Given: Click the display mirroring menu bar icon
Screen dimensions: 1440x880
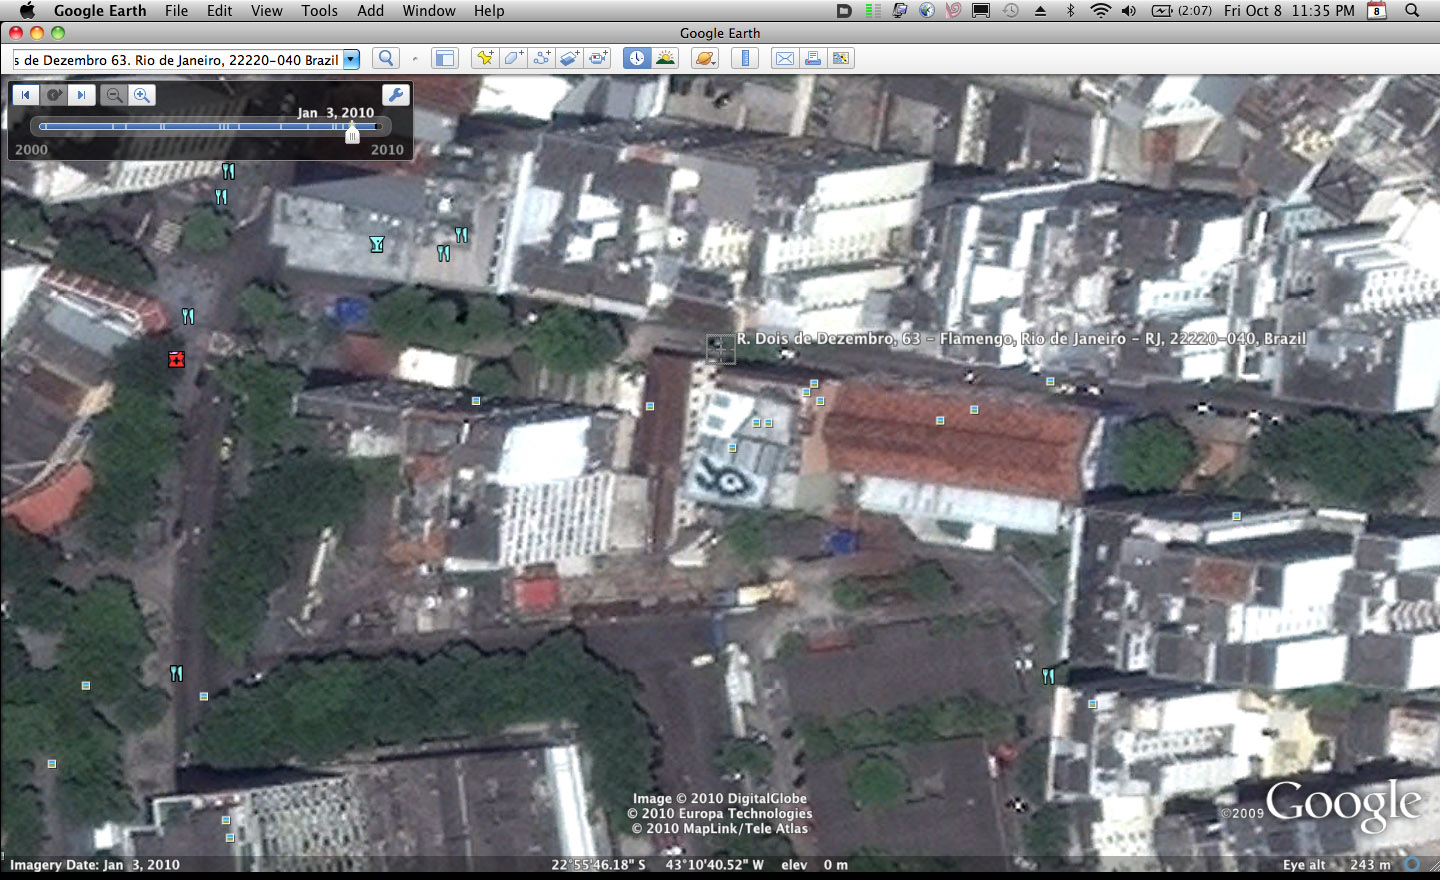Looking at the screenshot, I should (981, 10).
